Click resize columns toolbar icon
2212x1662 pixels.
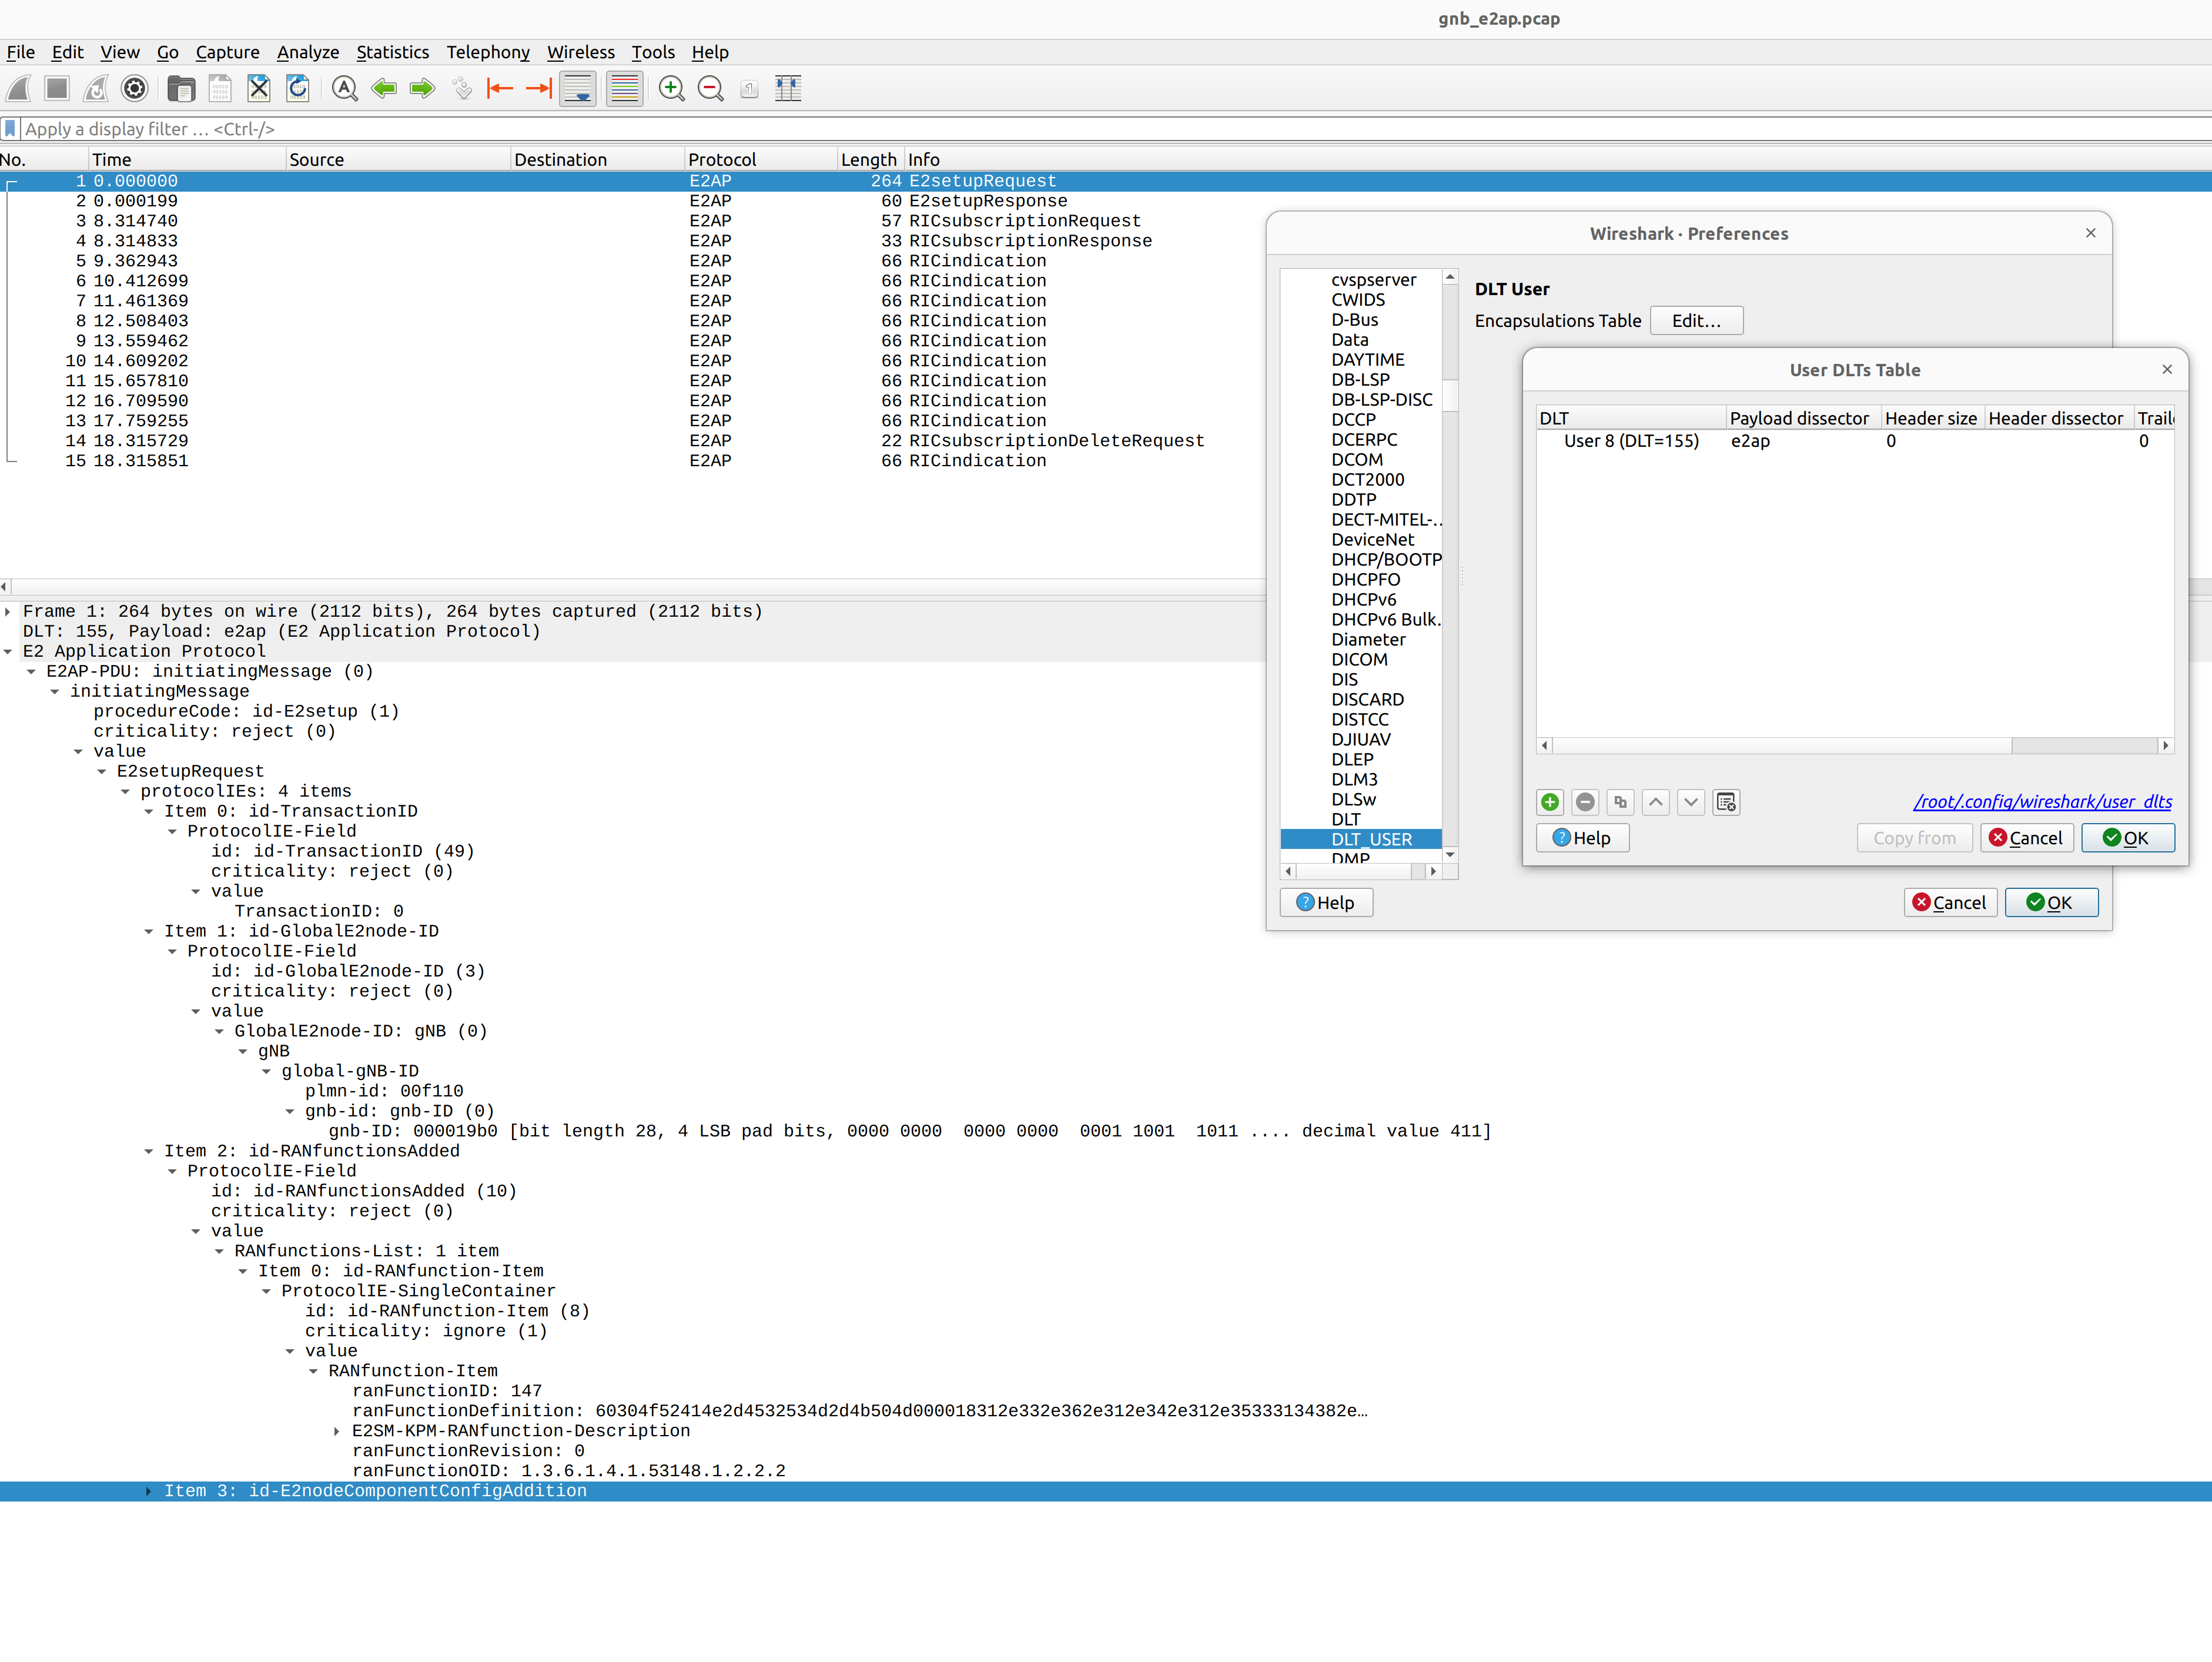point(788,89)
